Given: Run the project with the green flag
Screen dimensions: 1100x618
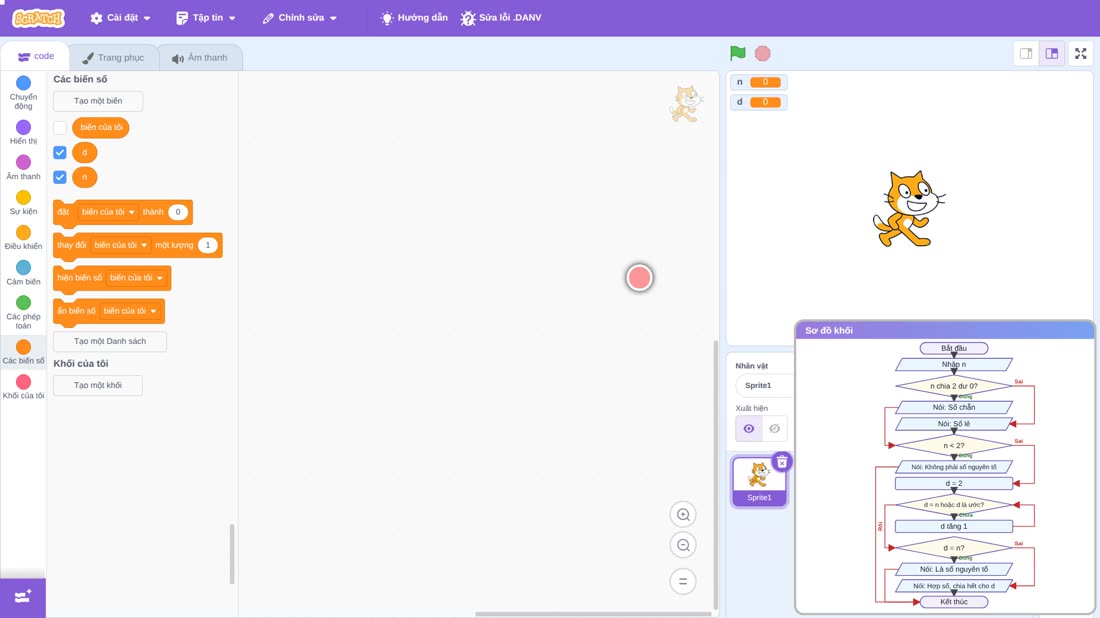Looking at the screenshot, I should coord(737,53).
